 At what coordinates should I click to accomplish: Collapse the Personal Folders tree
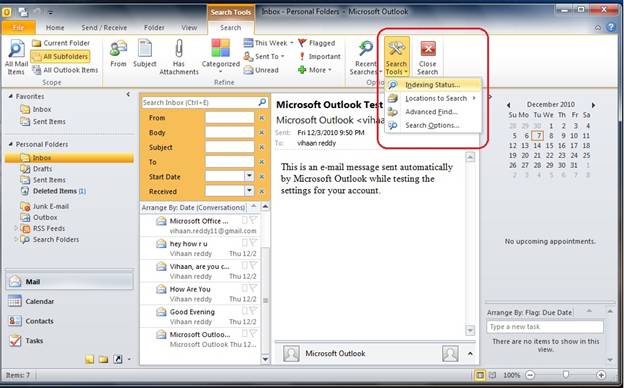pos(11,144)
